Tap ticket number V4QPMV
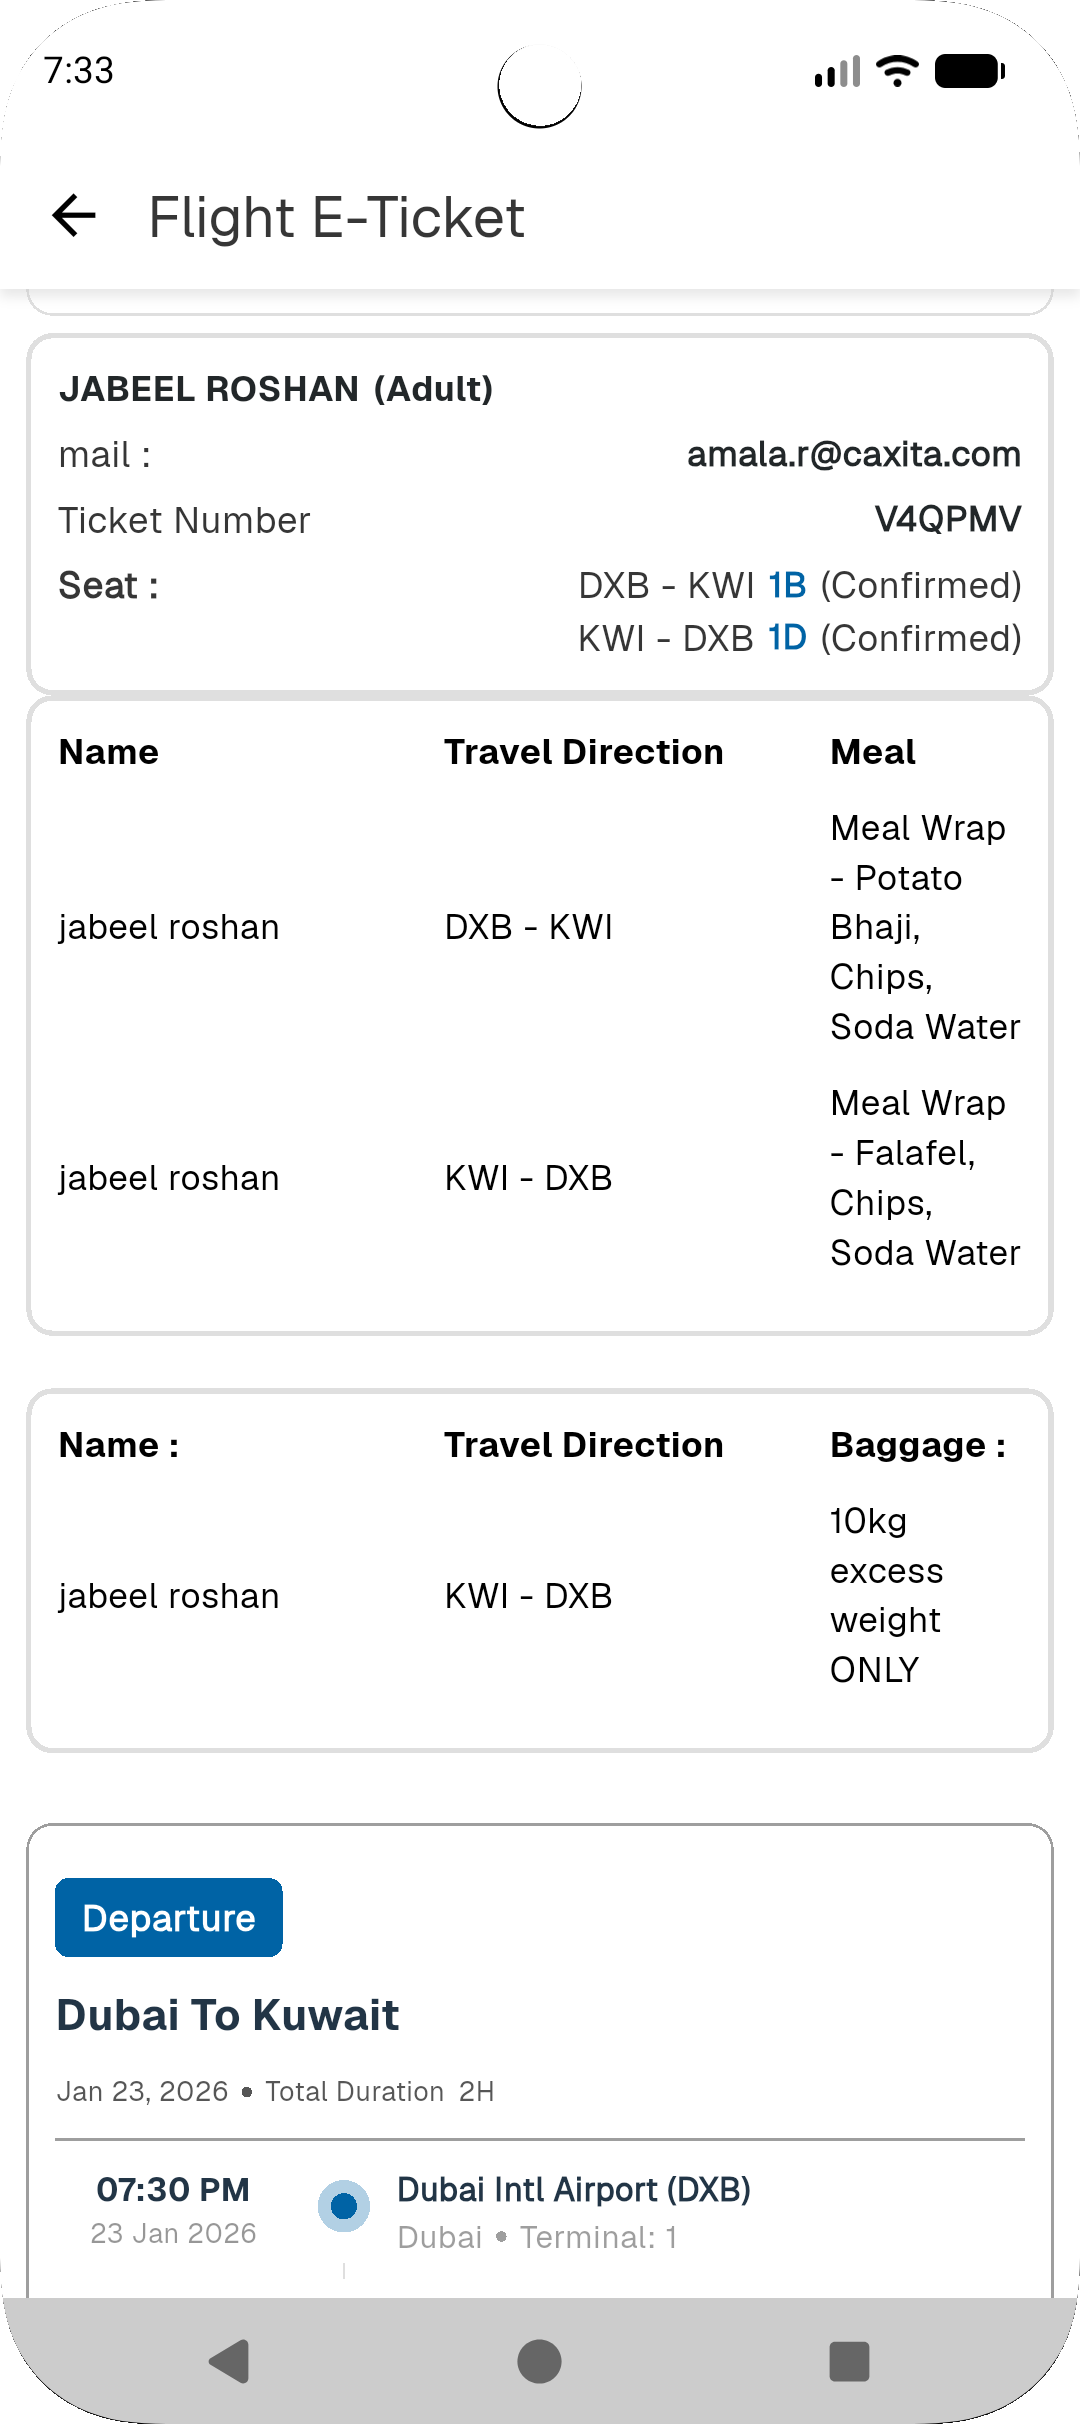Image resolution: width=1080 pixels, height=2424 pixels. pyautogui.click(x=947, y=519)
